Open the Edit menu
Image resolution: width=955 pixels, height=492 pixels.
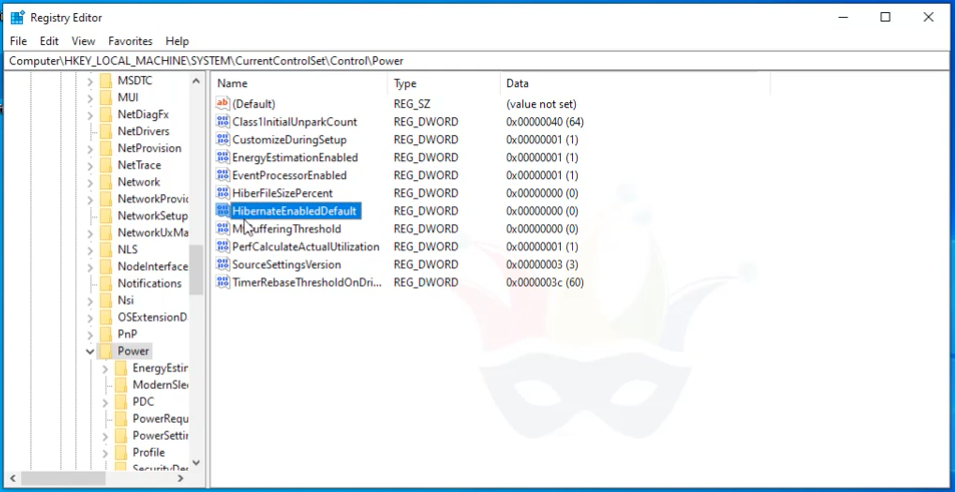49,41
